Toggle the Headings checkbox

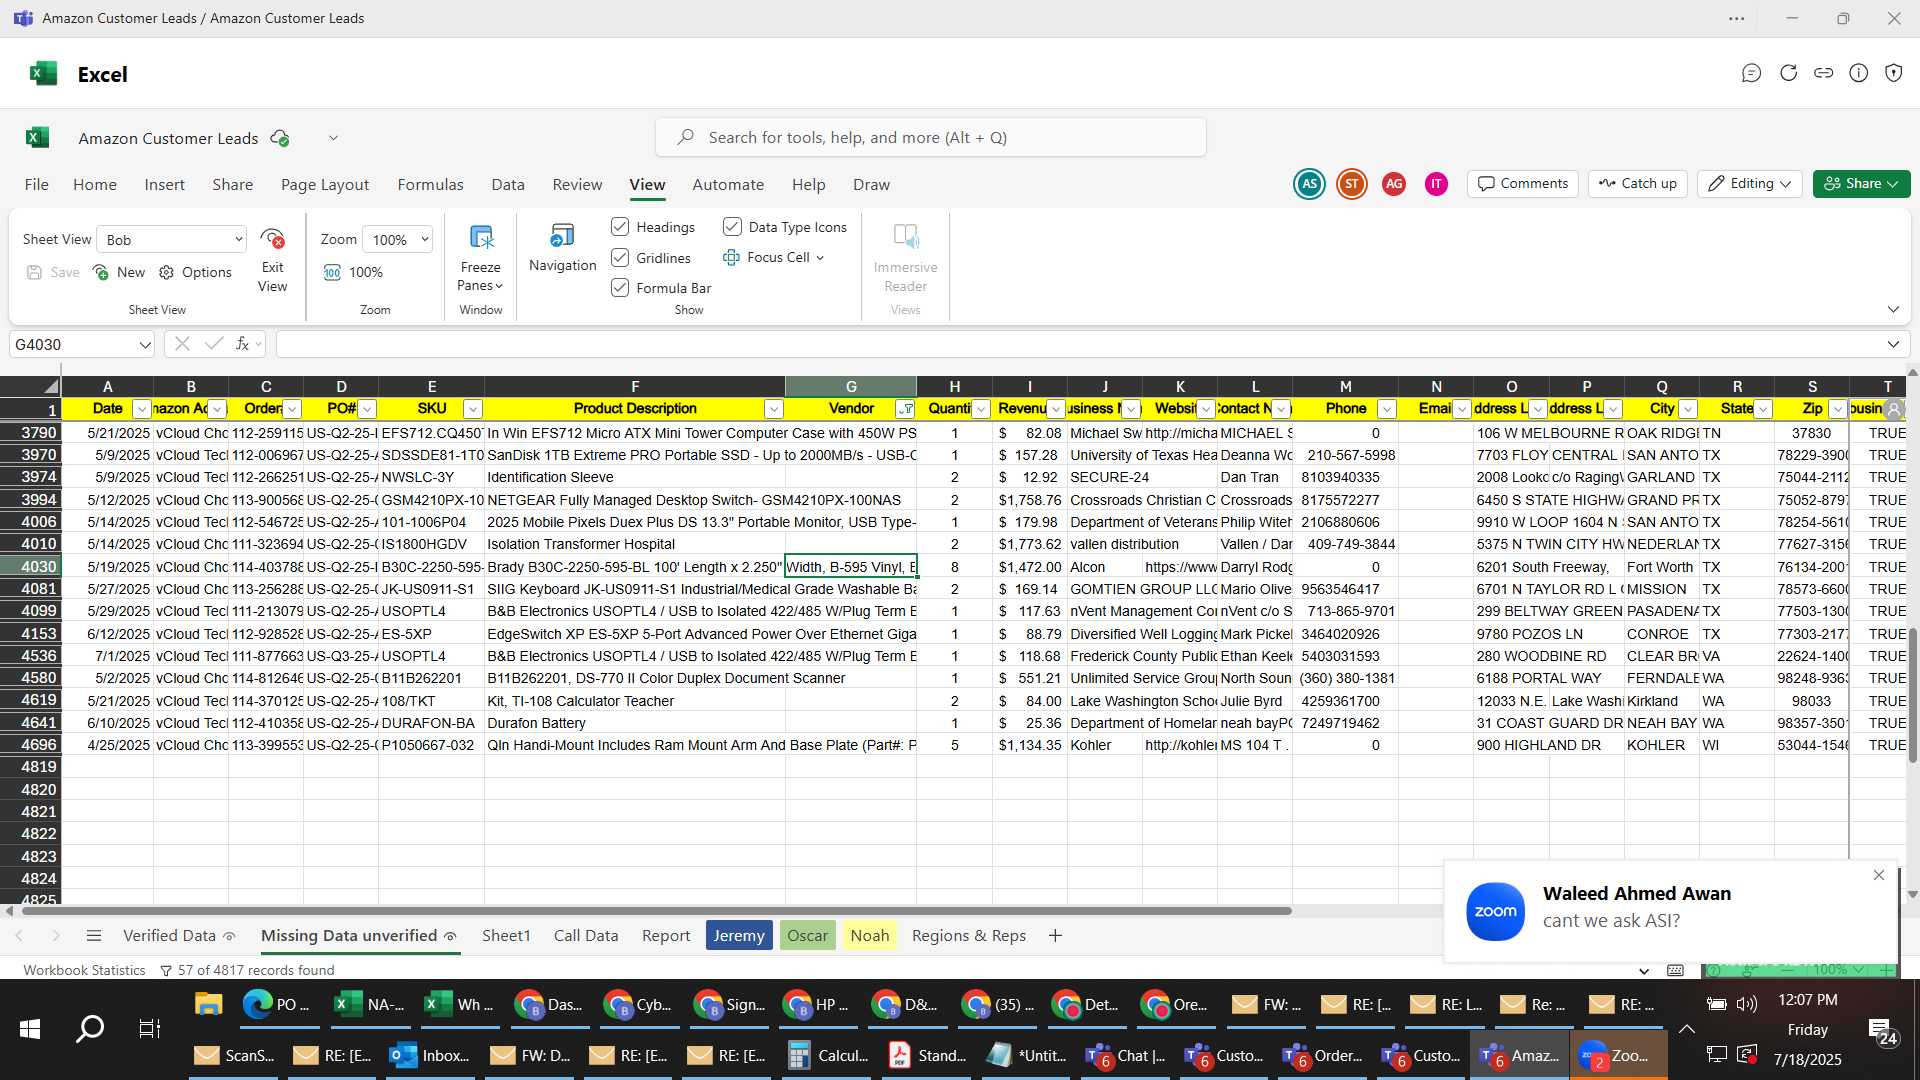[x=620, y=227]
